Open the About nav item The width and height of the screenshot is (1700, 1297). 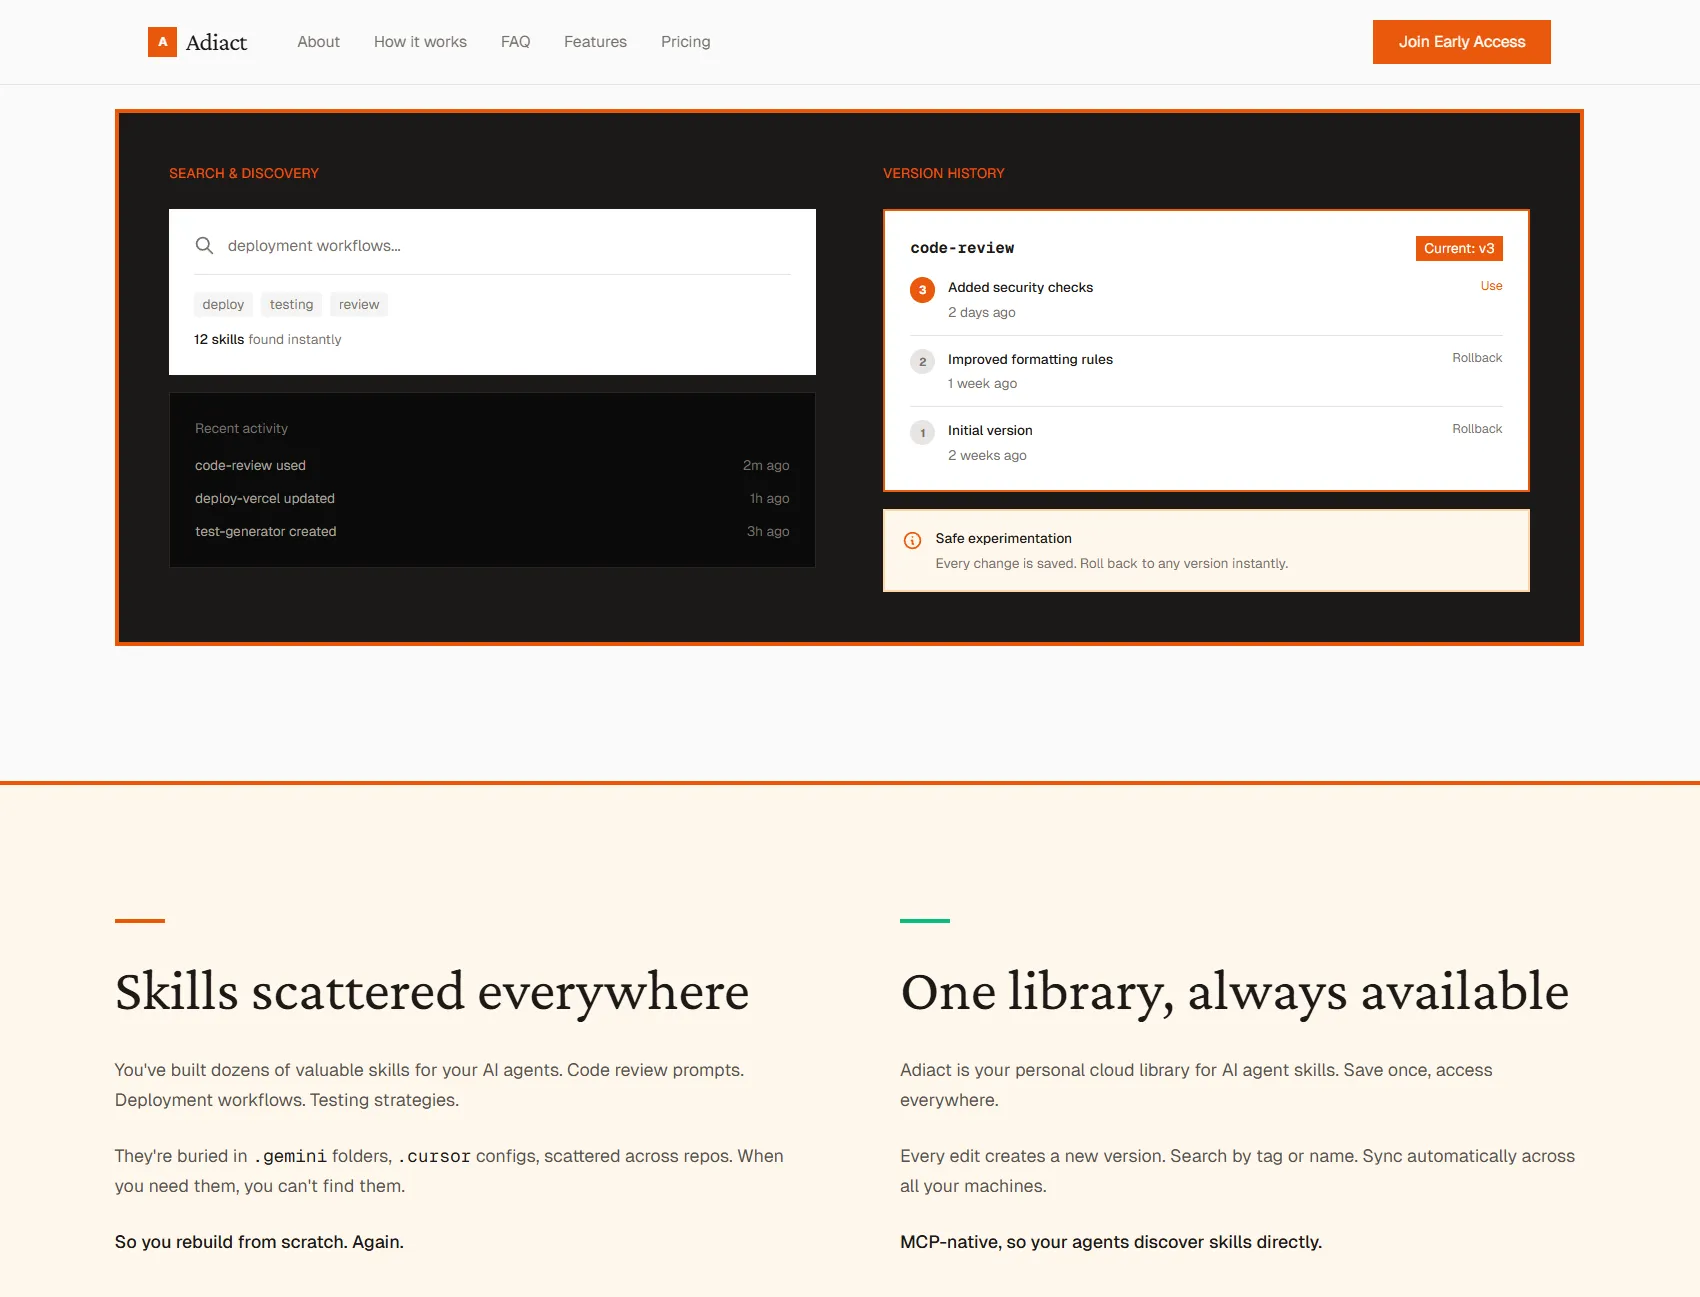point(318,42)
